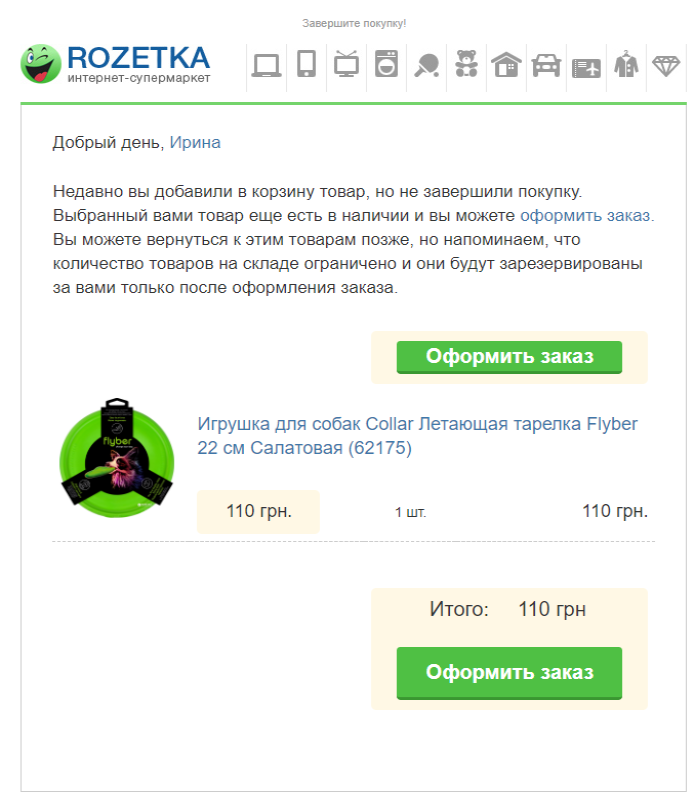694x792 pixels.
Task: Open the laptops and computers category icon
Action: click(266, 65)
